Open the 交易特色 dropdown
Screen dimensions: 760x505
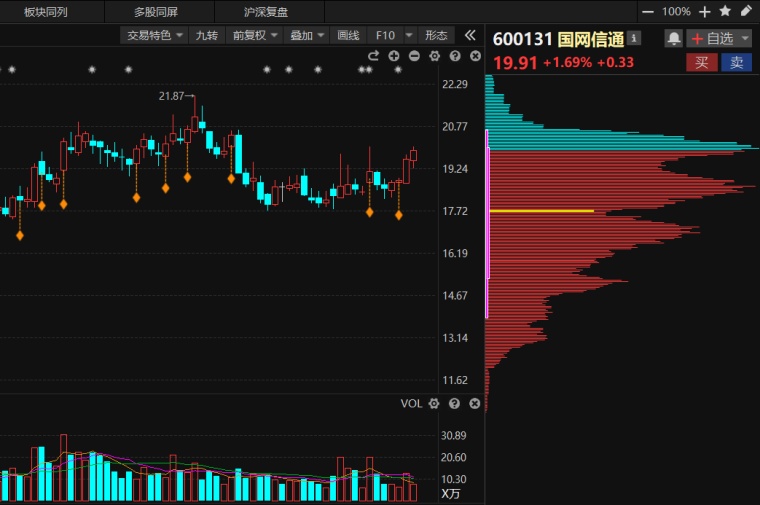[x=155, y=35]
